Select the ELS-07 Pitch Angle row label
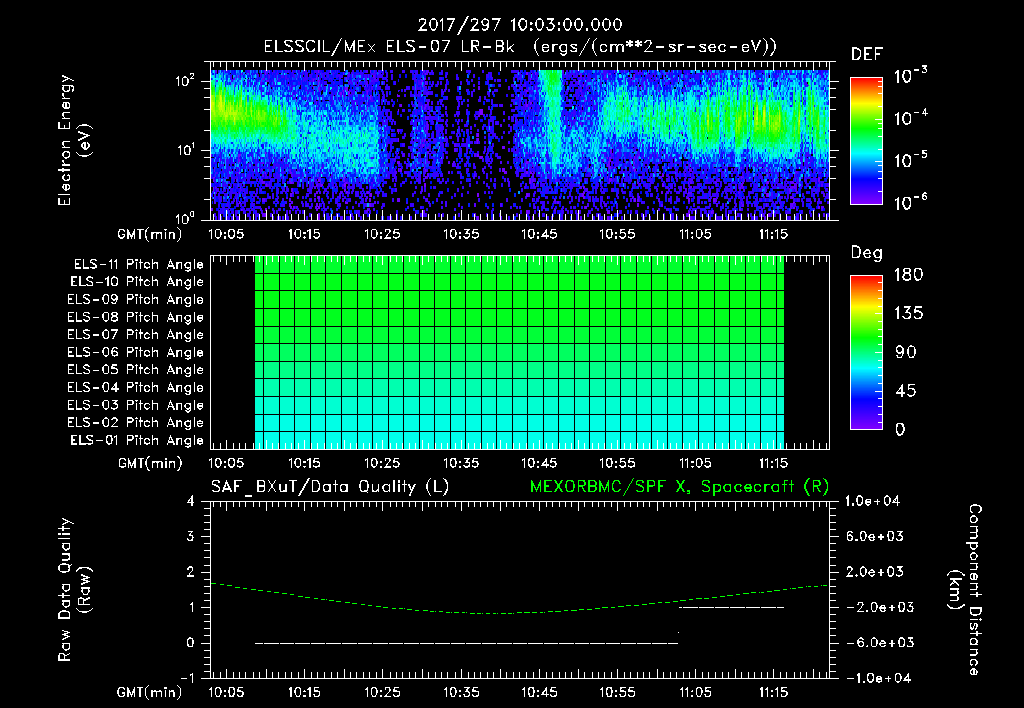Image resolution: width=1024 pixels, height=708 pixels. (136, 334)
